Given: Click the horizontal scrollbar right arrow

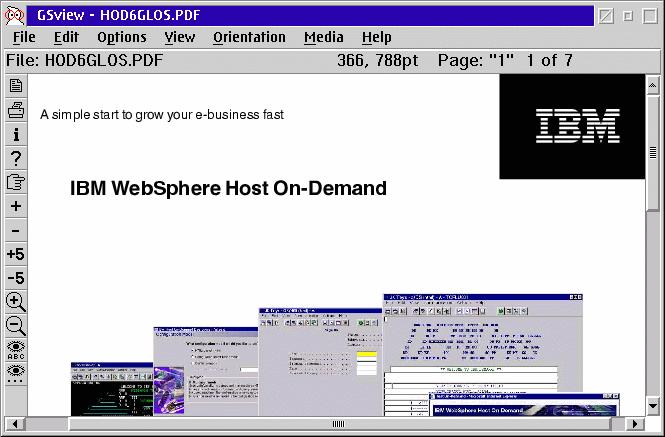Looking at the screenshot, I should click(634, 423).
